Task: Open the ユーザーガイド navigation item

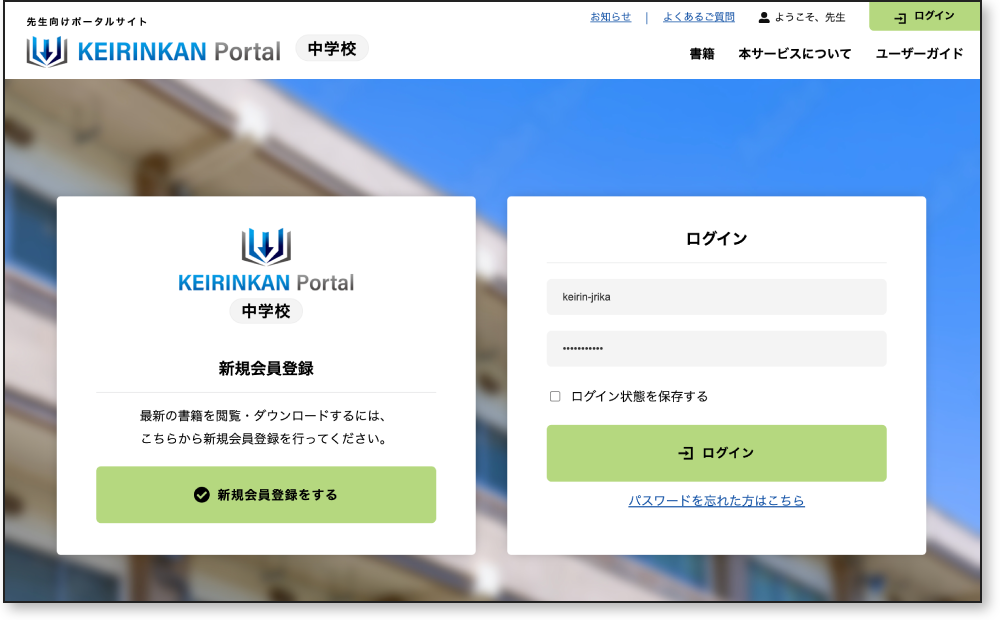Action: pos(919,54)
